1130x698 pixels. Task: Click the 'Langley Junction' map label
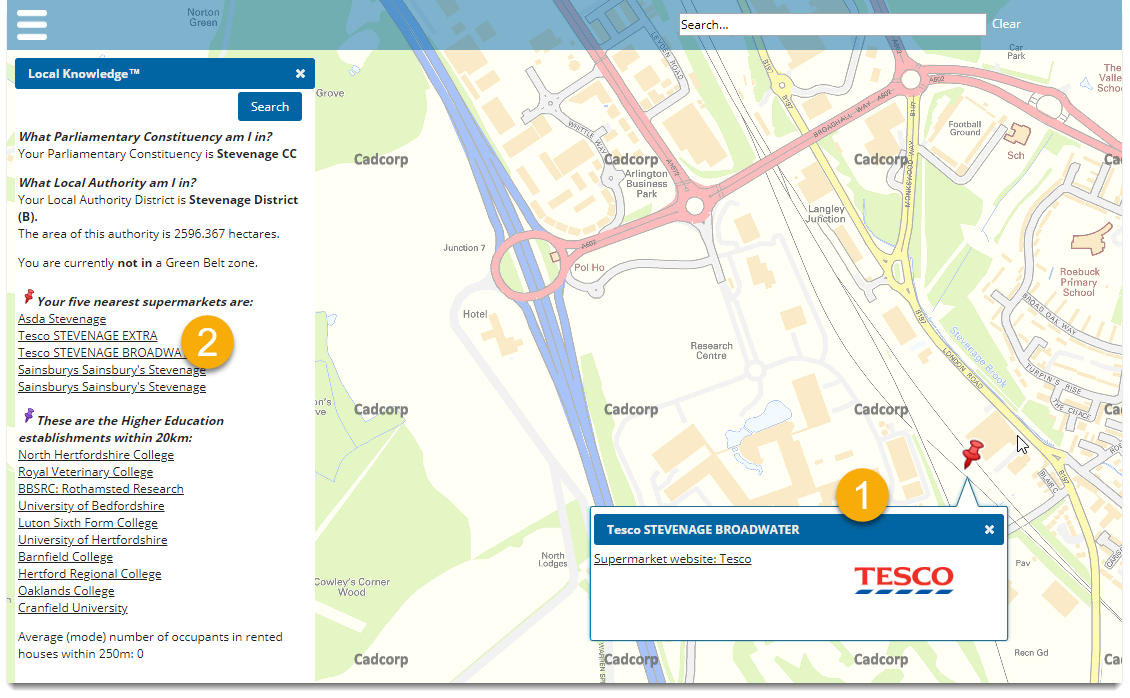pos(826,214)
